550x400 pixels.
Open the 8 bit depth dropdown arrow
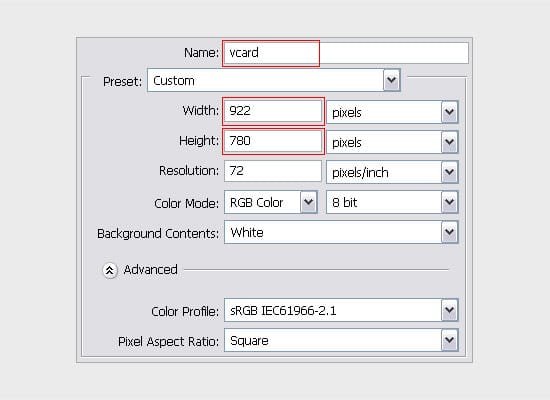pyautogui.click(x=449, y=202)
